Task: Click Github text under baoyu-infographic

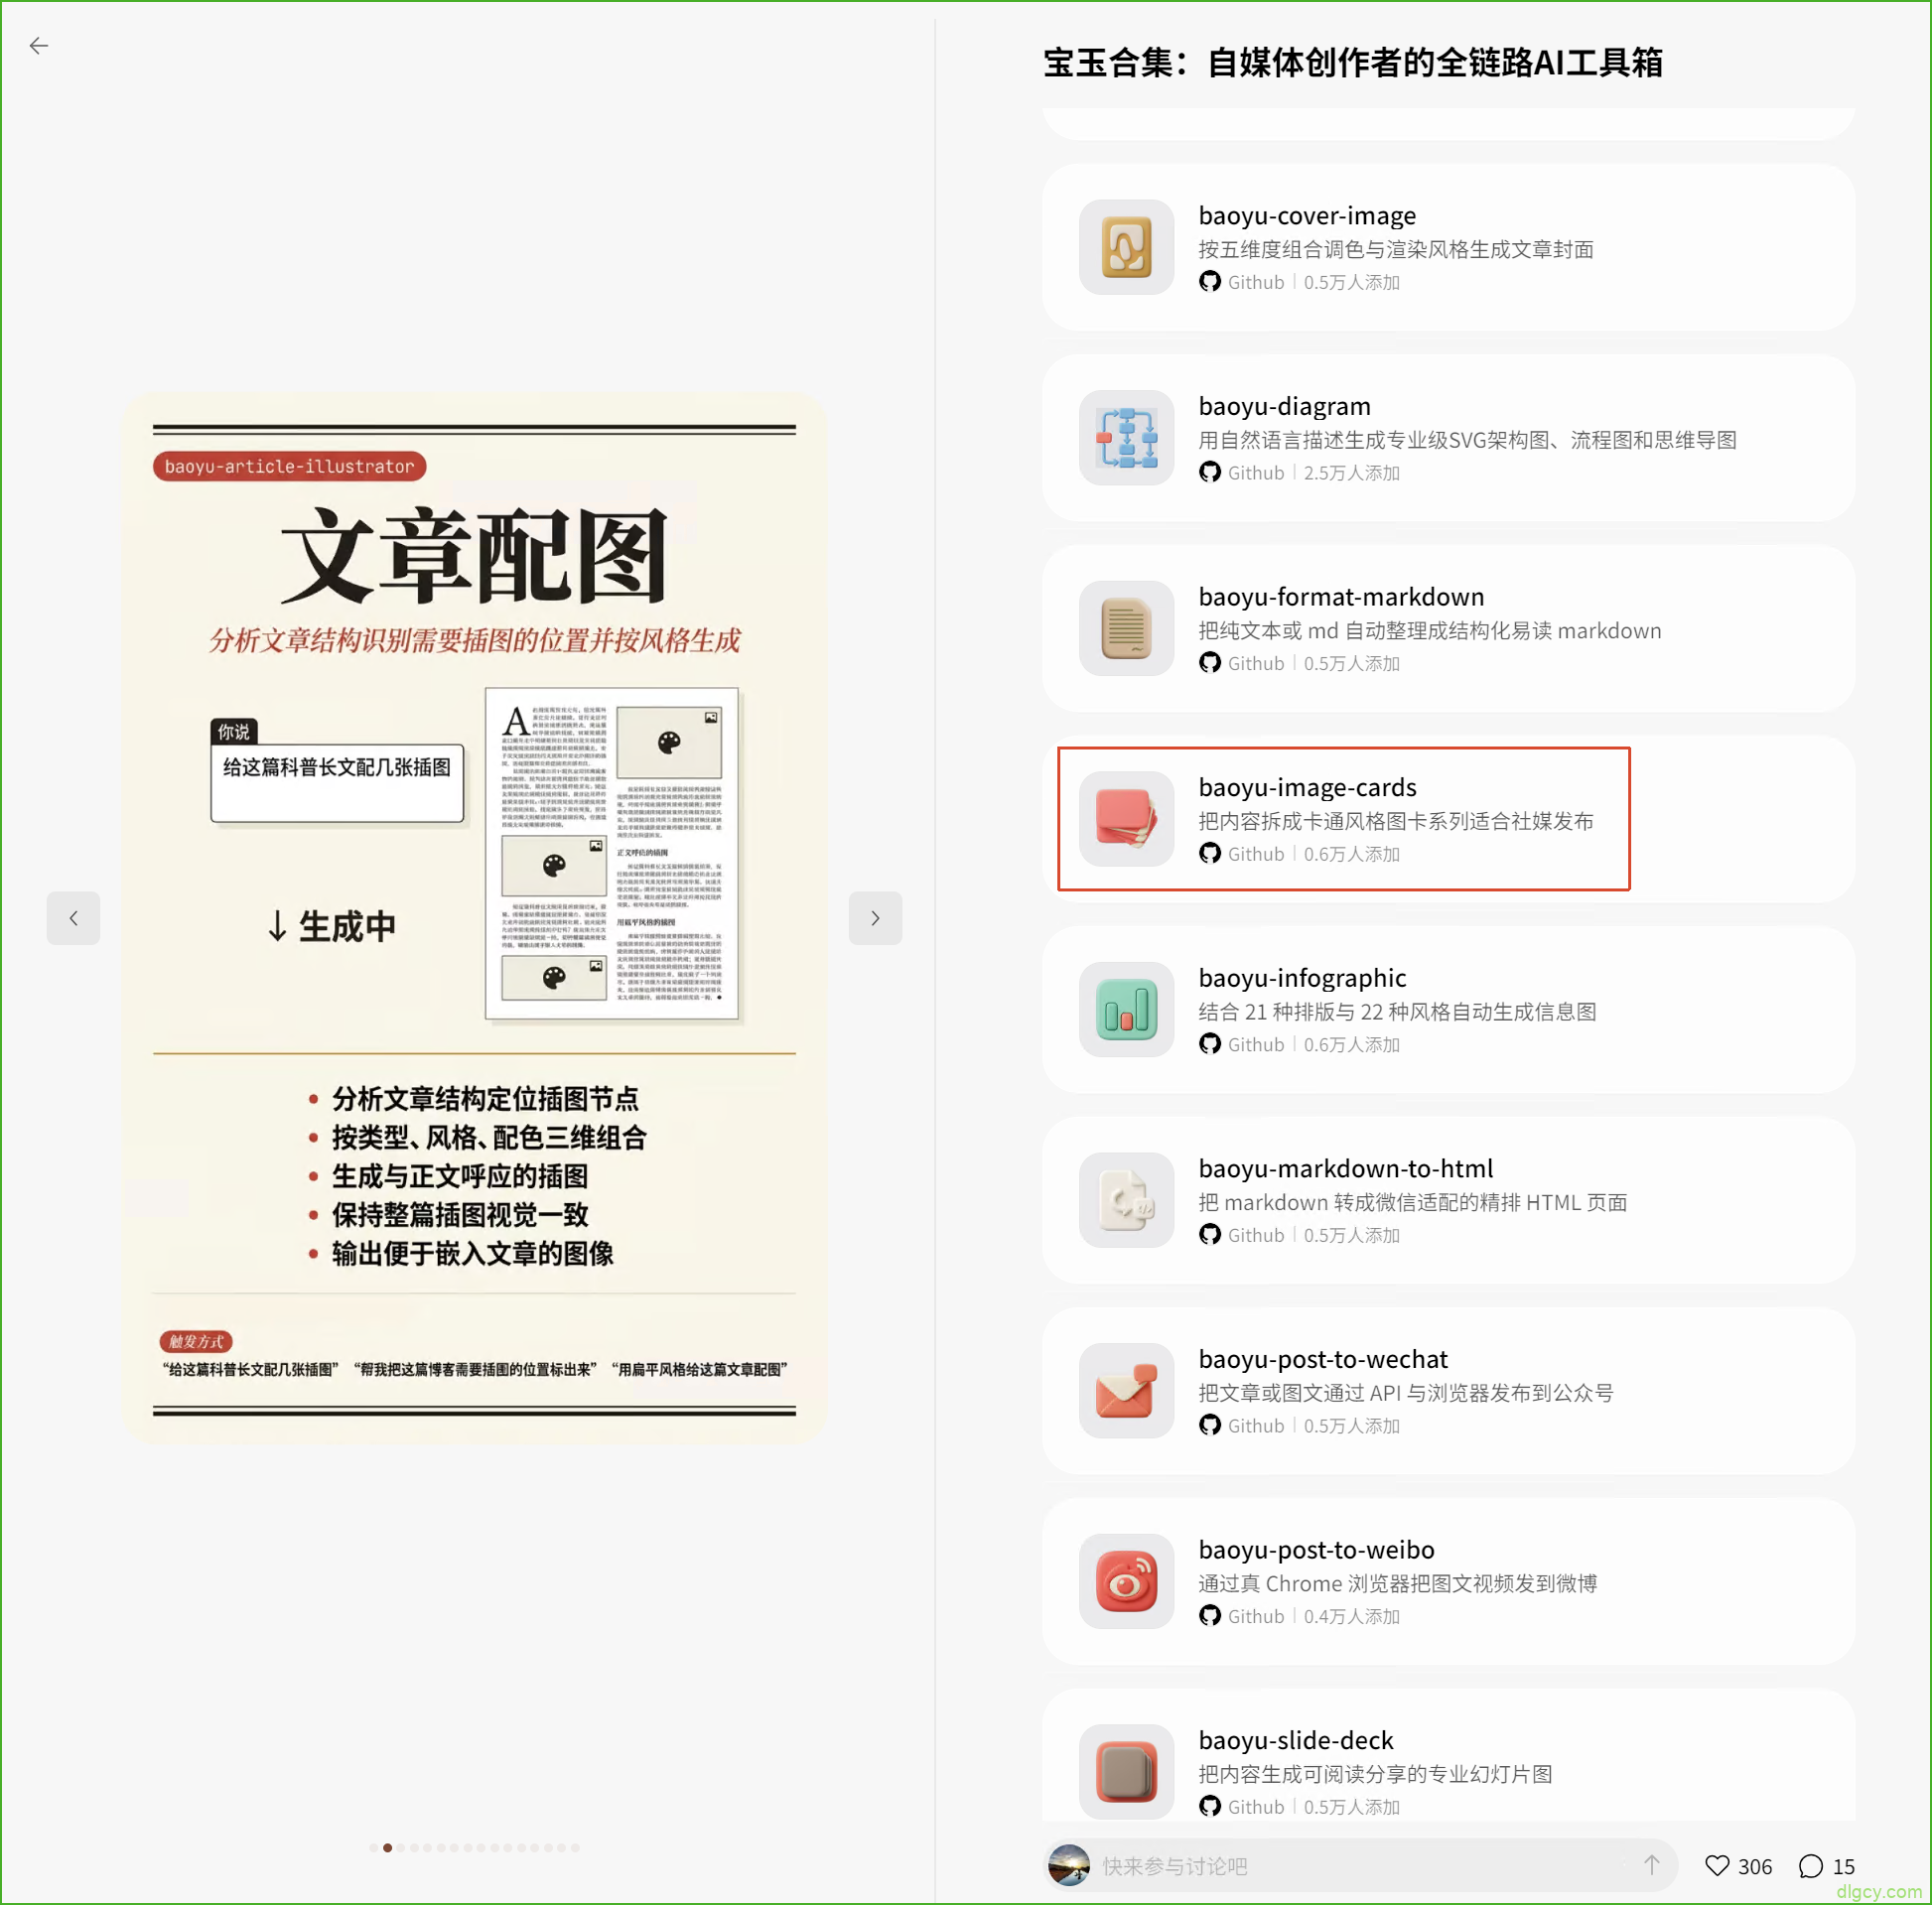Action: coord(1256,1045)
